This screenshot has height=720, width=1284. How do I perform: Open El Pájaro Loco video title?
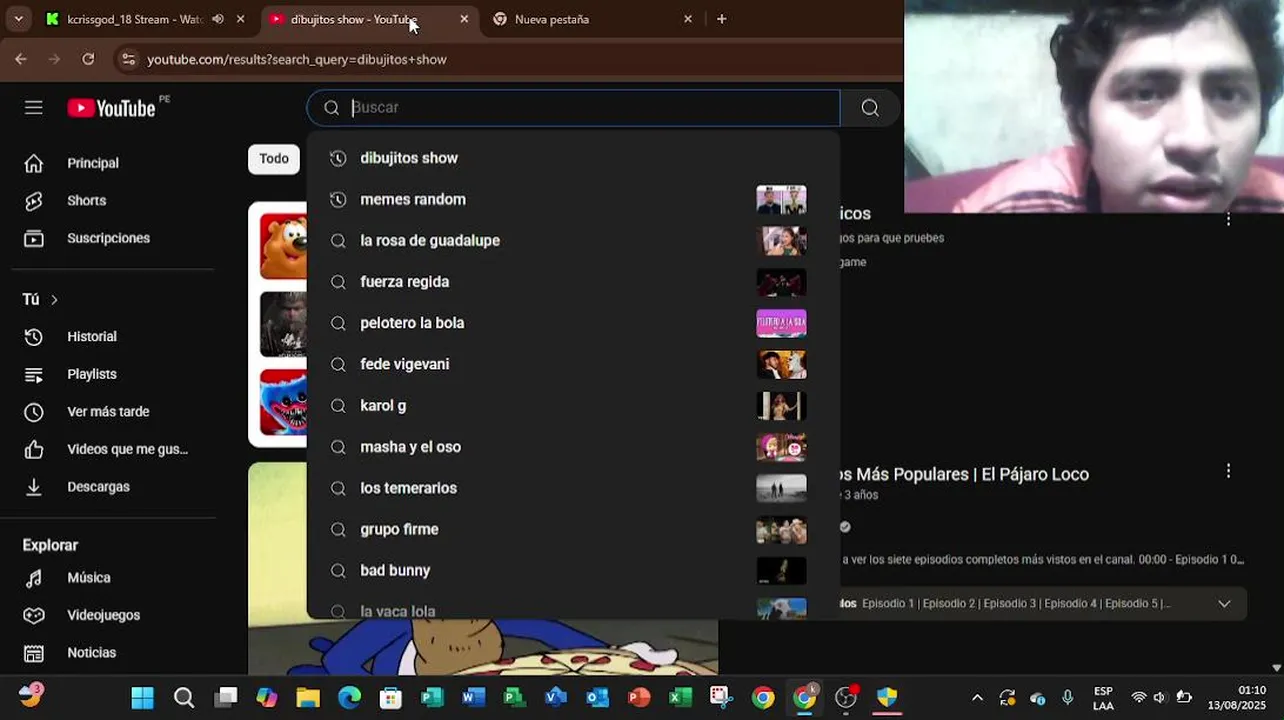coord(964,474)
